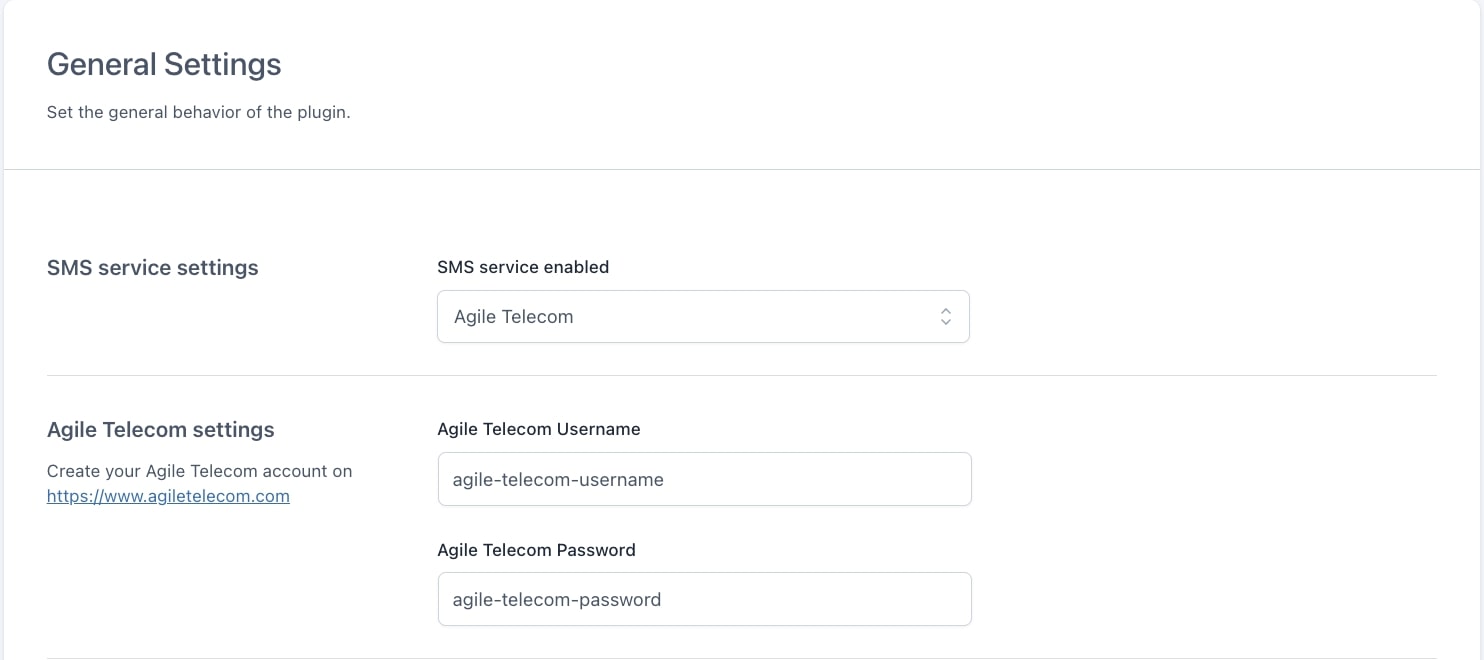
Task: Focus the Agile Telecom Password input field
Action: [704, 599]
